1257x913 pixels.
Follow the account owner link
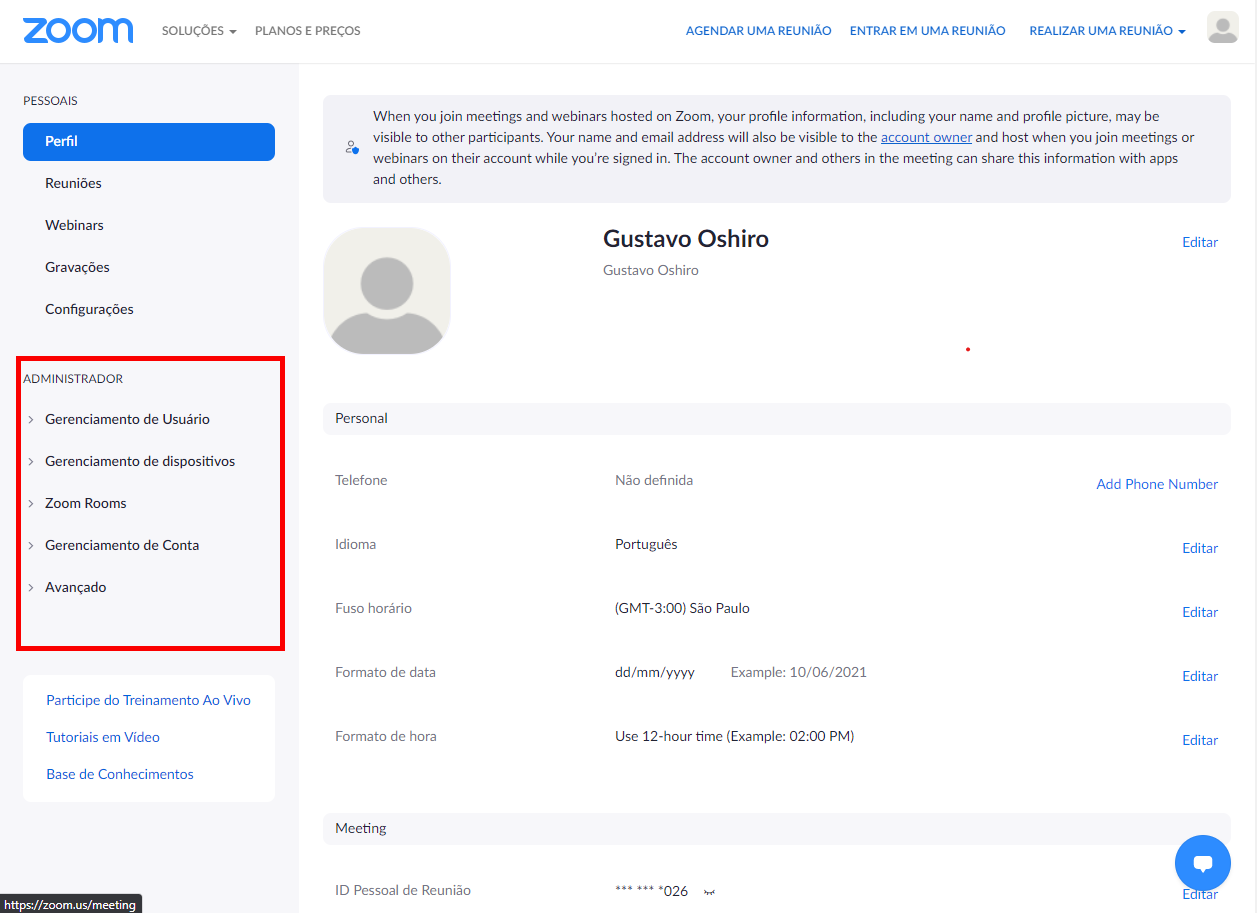tap(926, 137)
